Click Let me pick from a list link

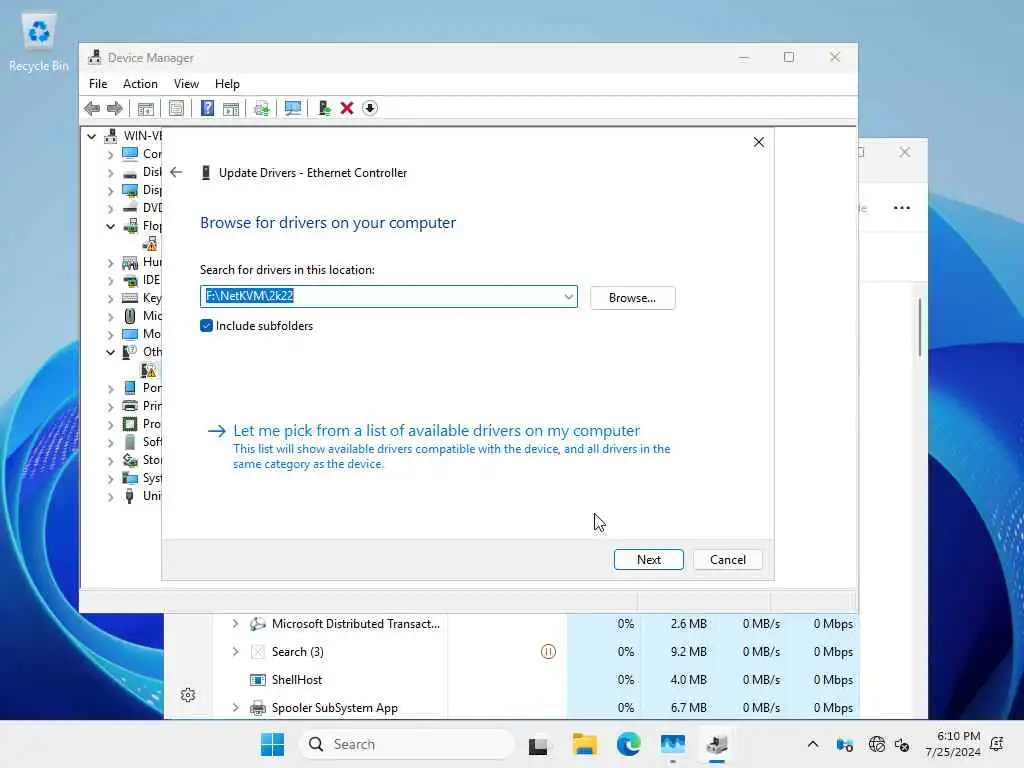[x=436, y=431]
